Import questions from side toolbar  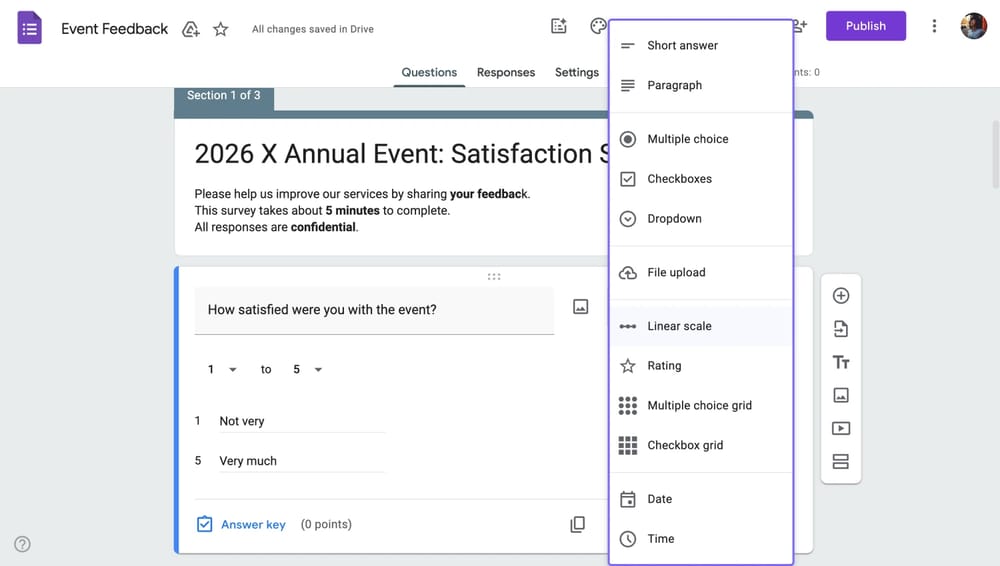point(841,329)
